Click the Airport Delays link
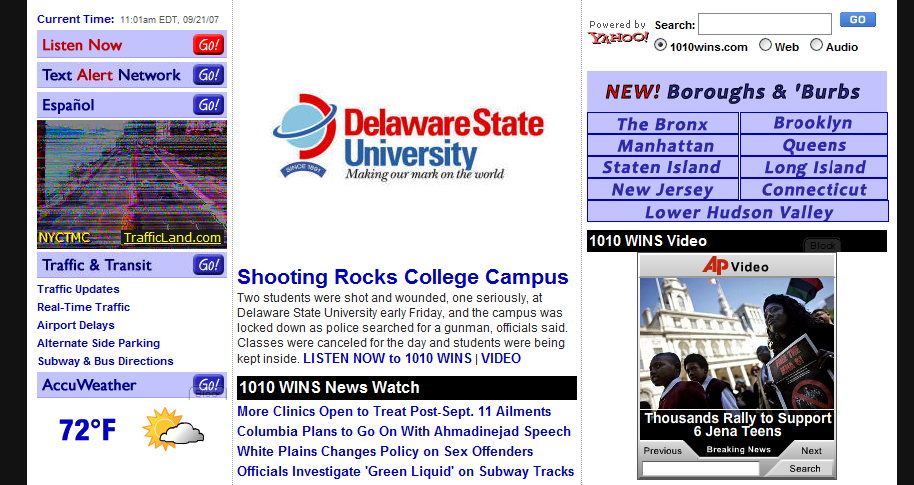The width and height of the screenshot is (914, 485). tap(76, 325)
